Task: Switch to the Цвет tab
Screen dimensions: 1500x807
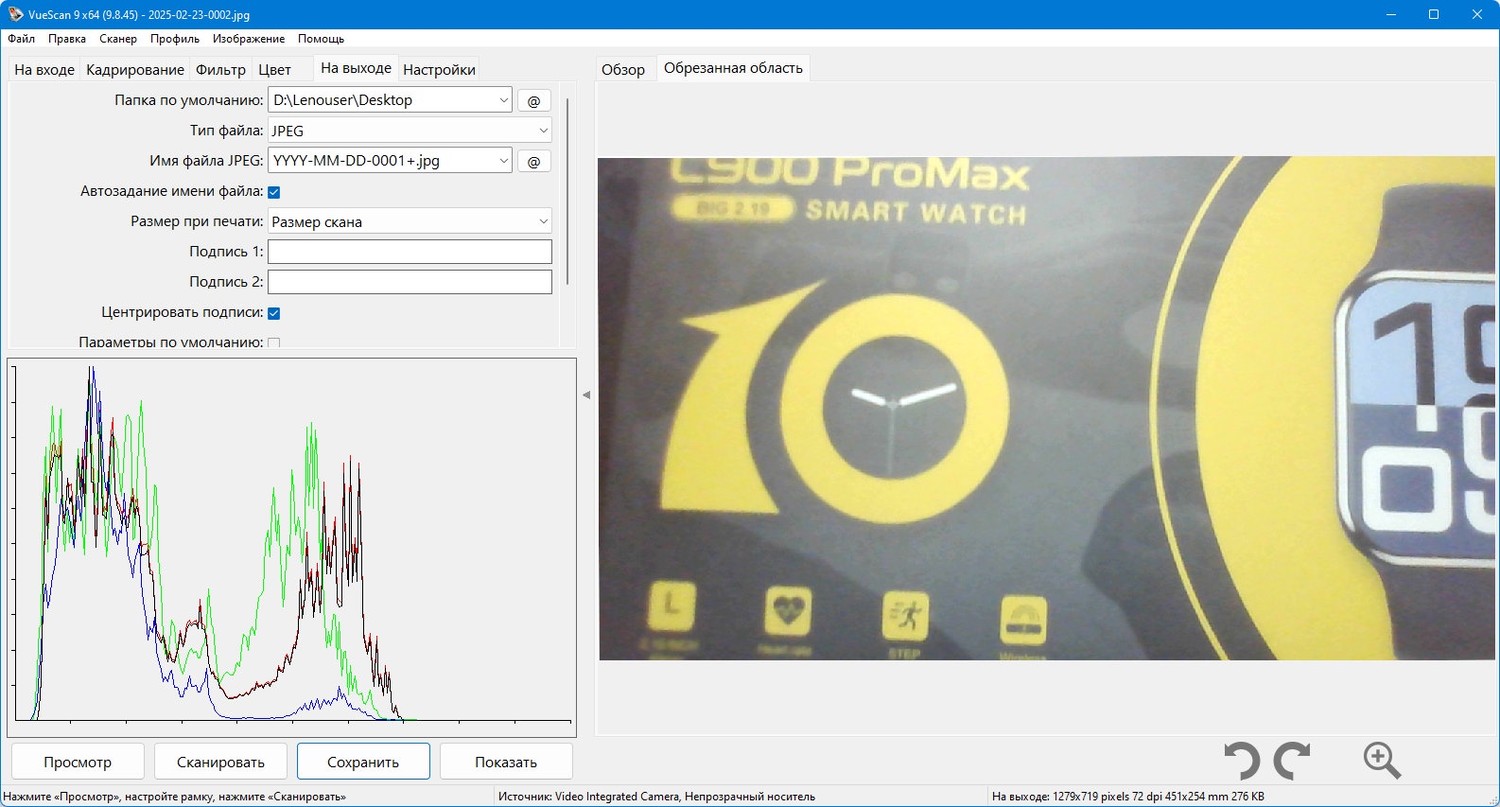Action: (274, 70)
